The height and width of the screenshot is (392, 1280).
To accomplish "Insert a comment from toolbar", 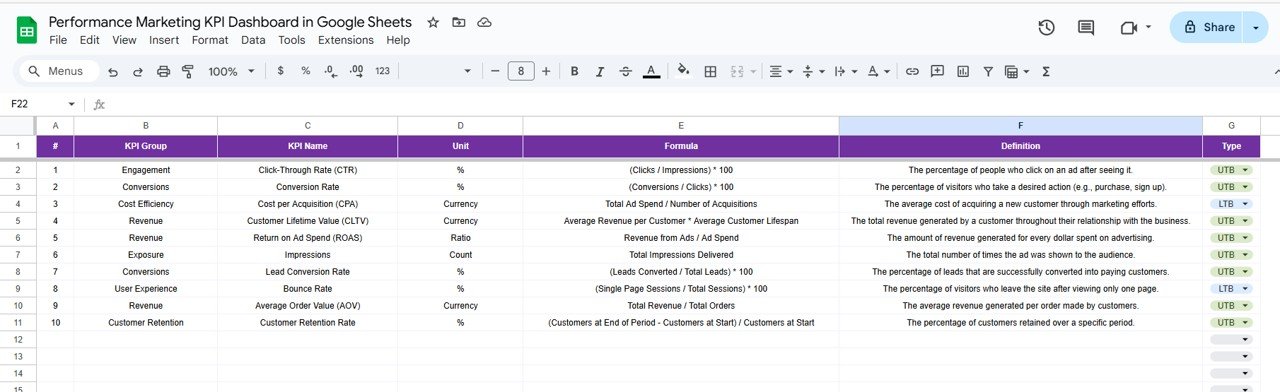I will pos(937,71).
